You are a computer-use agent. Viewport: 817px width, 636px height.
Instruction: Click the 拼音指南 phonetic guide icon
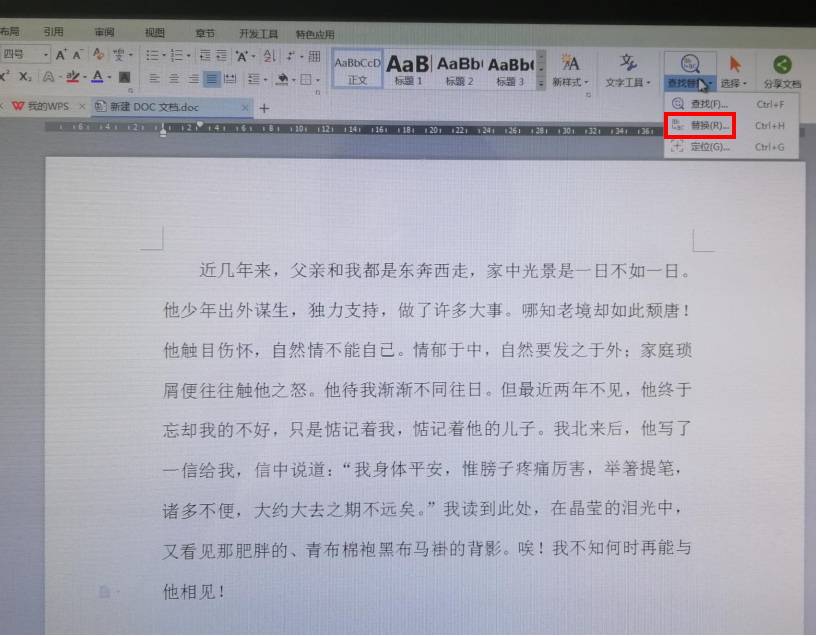[119, 54]
